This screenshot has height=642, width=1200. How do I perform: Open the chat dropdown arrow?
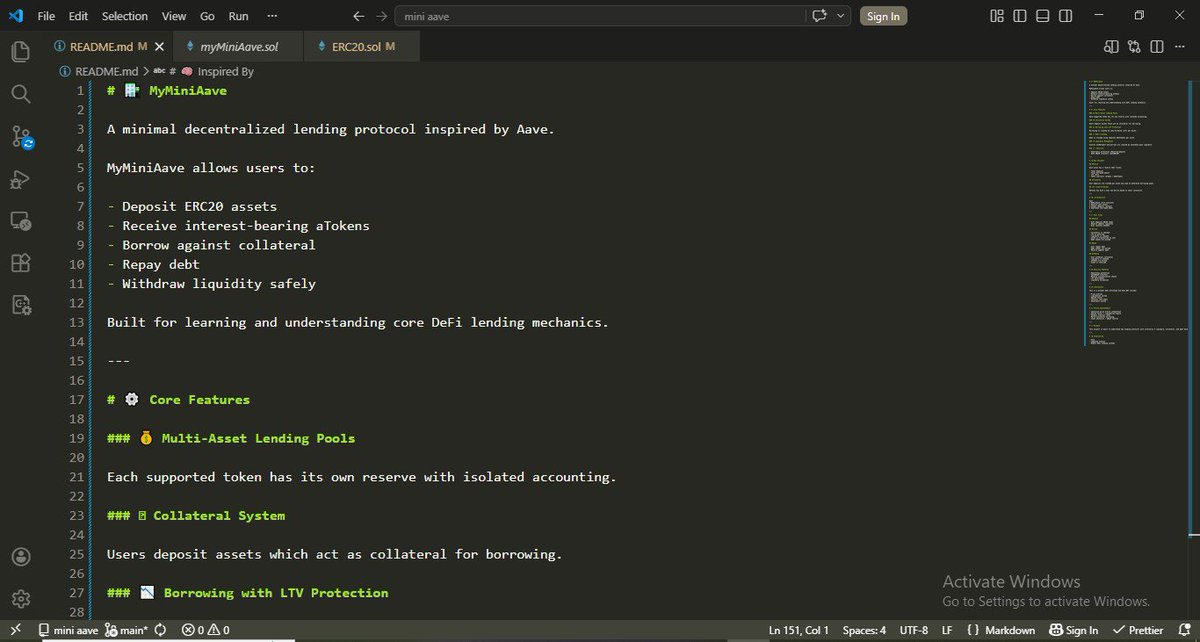tap(841, 16)
